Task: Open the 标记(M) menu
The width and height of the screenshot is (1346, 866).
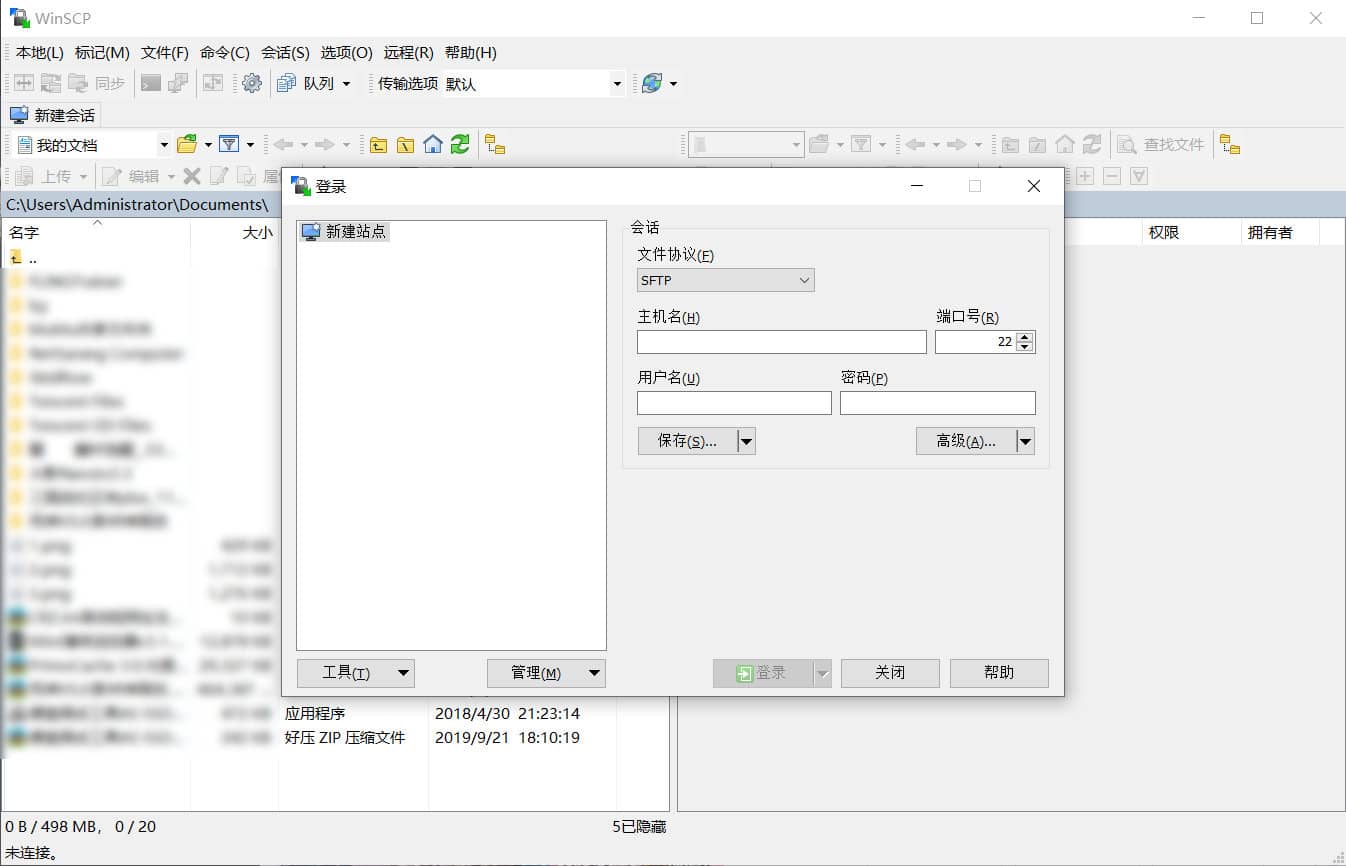Action: [x=102, y=52]
